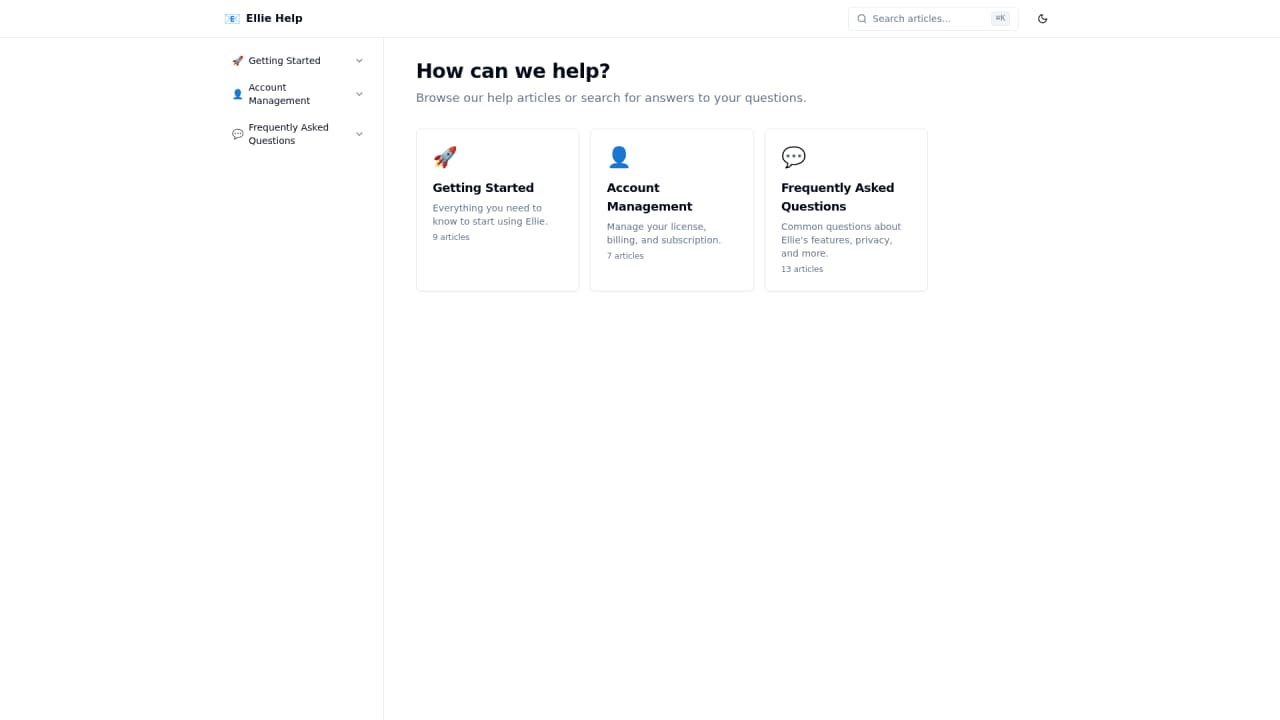Expand the Frequently Asked Questions sidebar chevron
Image resolution: width=1280 pixels, height=720 pixels.
[x=359, y=134]
